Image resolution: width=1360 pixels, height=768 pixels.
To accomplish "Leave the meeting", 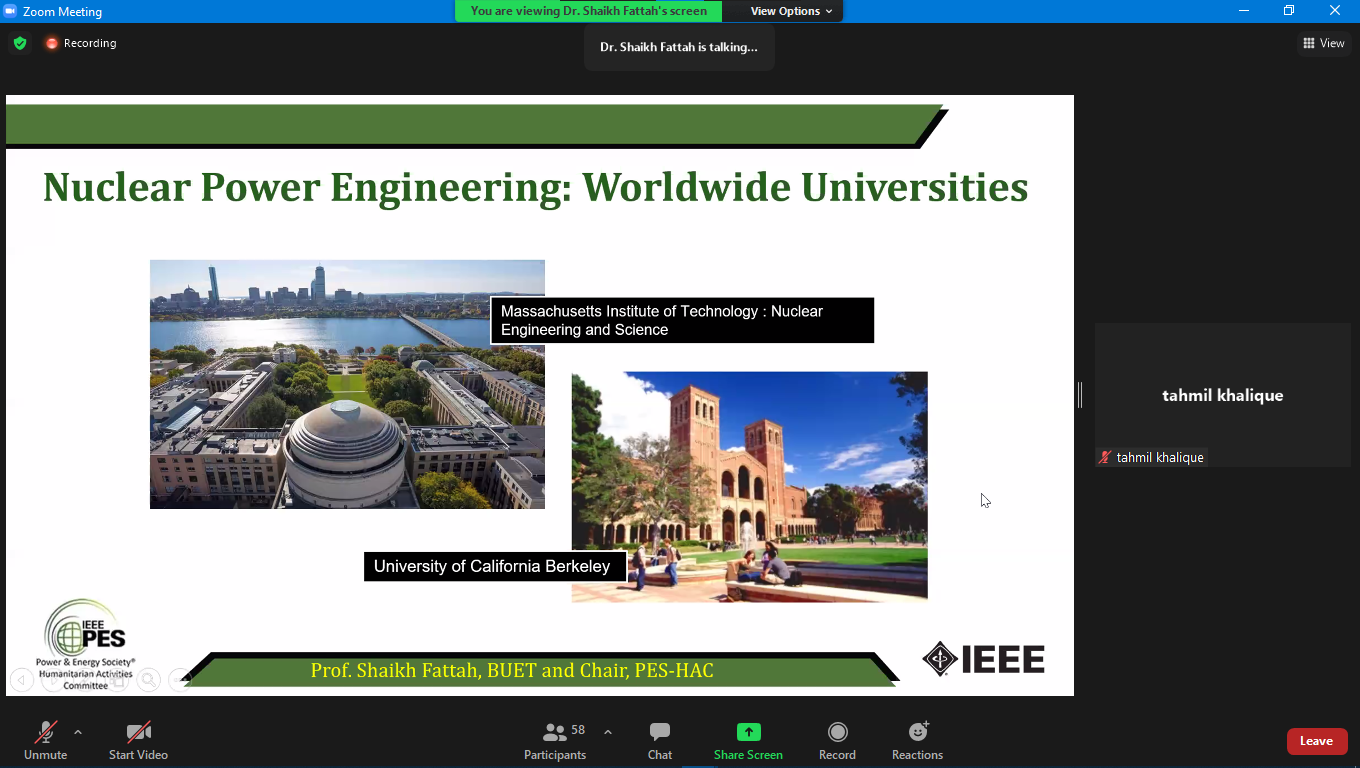I will tap(1316, 741).
